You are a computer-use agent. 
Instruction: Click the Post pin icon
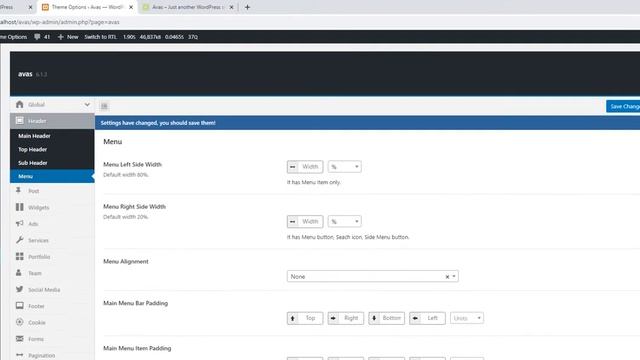[x=18, y=190]
